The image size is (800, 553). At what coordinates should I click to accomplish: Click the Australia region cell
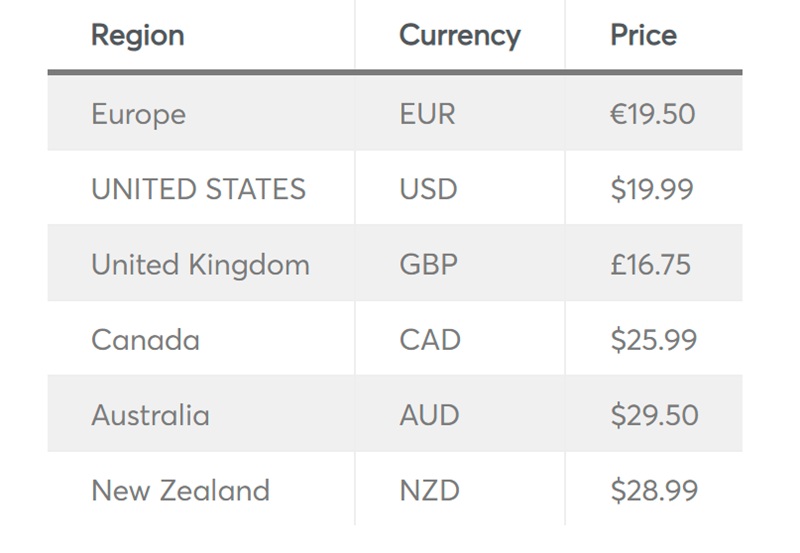coord(150,415)
